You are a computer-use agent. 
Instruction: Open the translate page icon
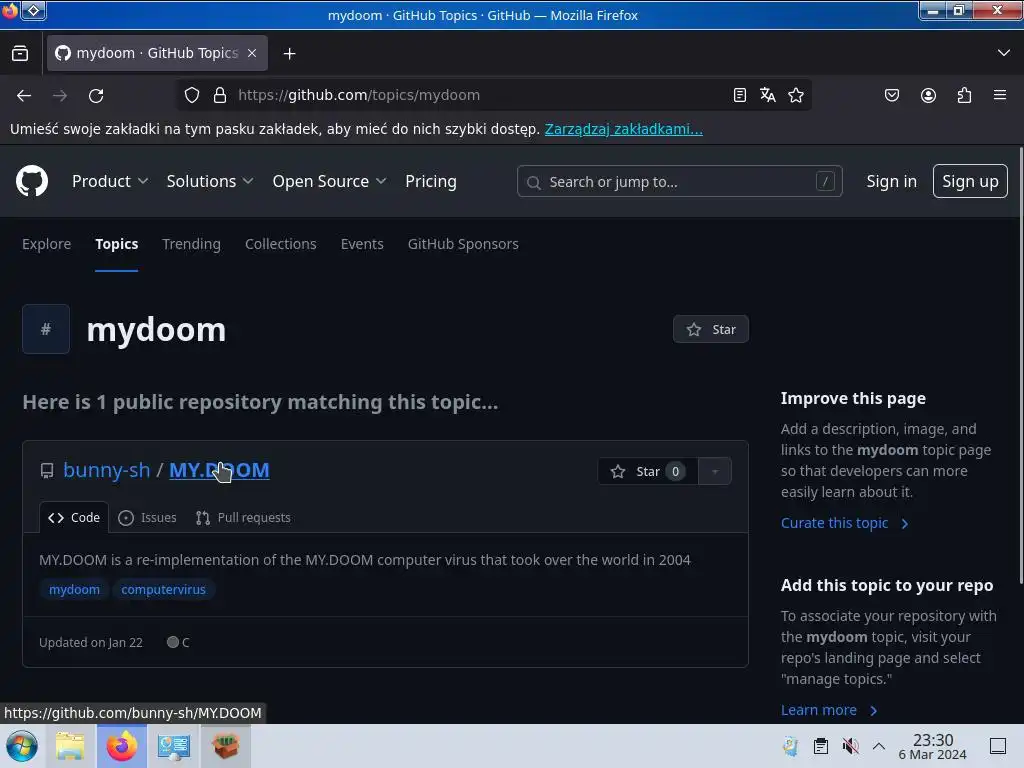pos(767,95)
